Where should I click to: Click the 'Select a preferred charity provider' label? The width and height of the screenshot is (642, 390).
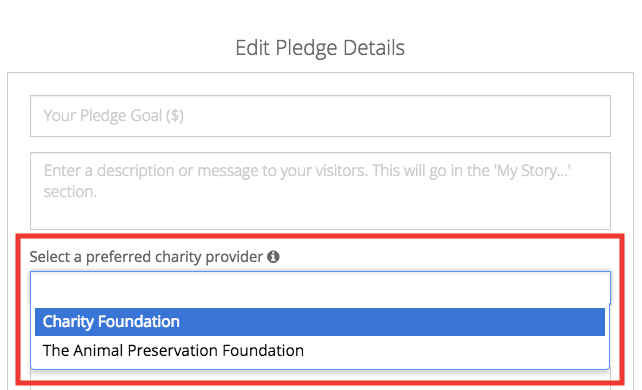(x=146, y=257)
